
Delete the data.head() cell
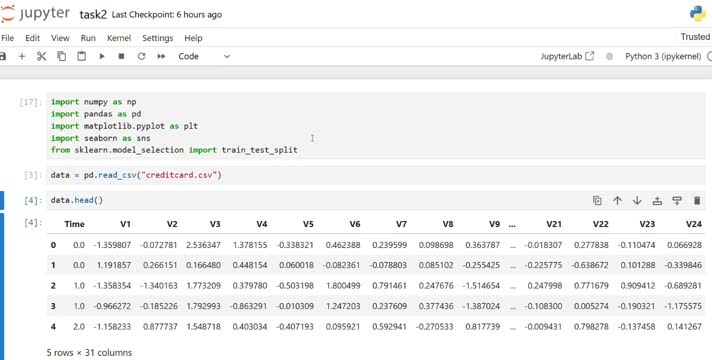point(697,201)
